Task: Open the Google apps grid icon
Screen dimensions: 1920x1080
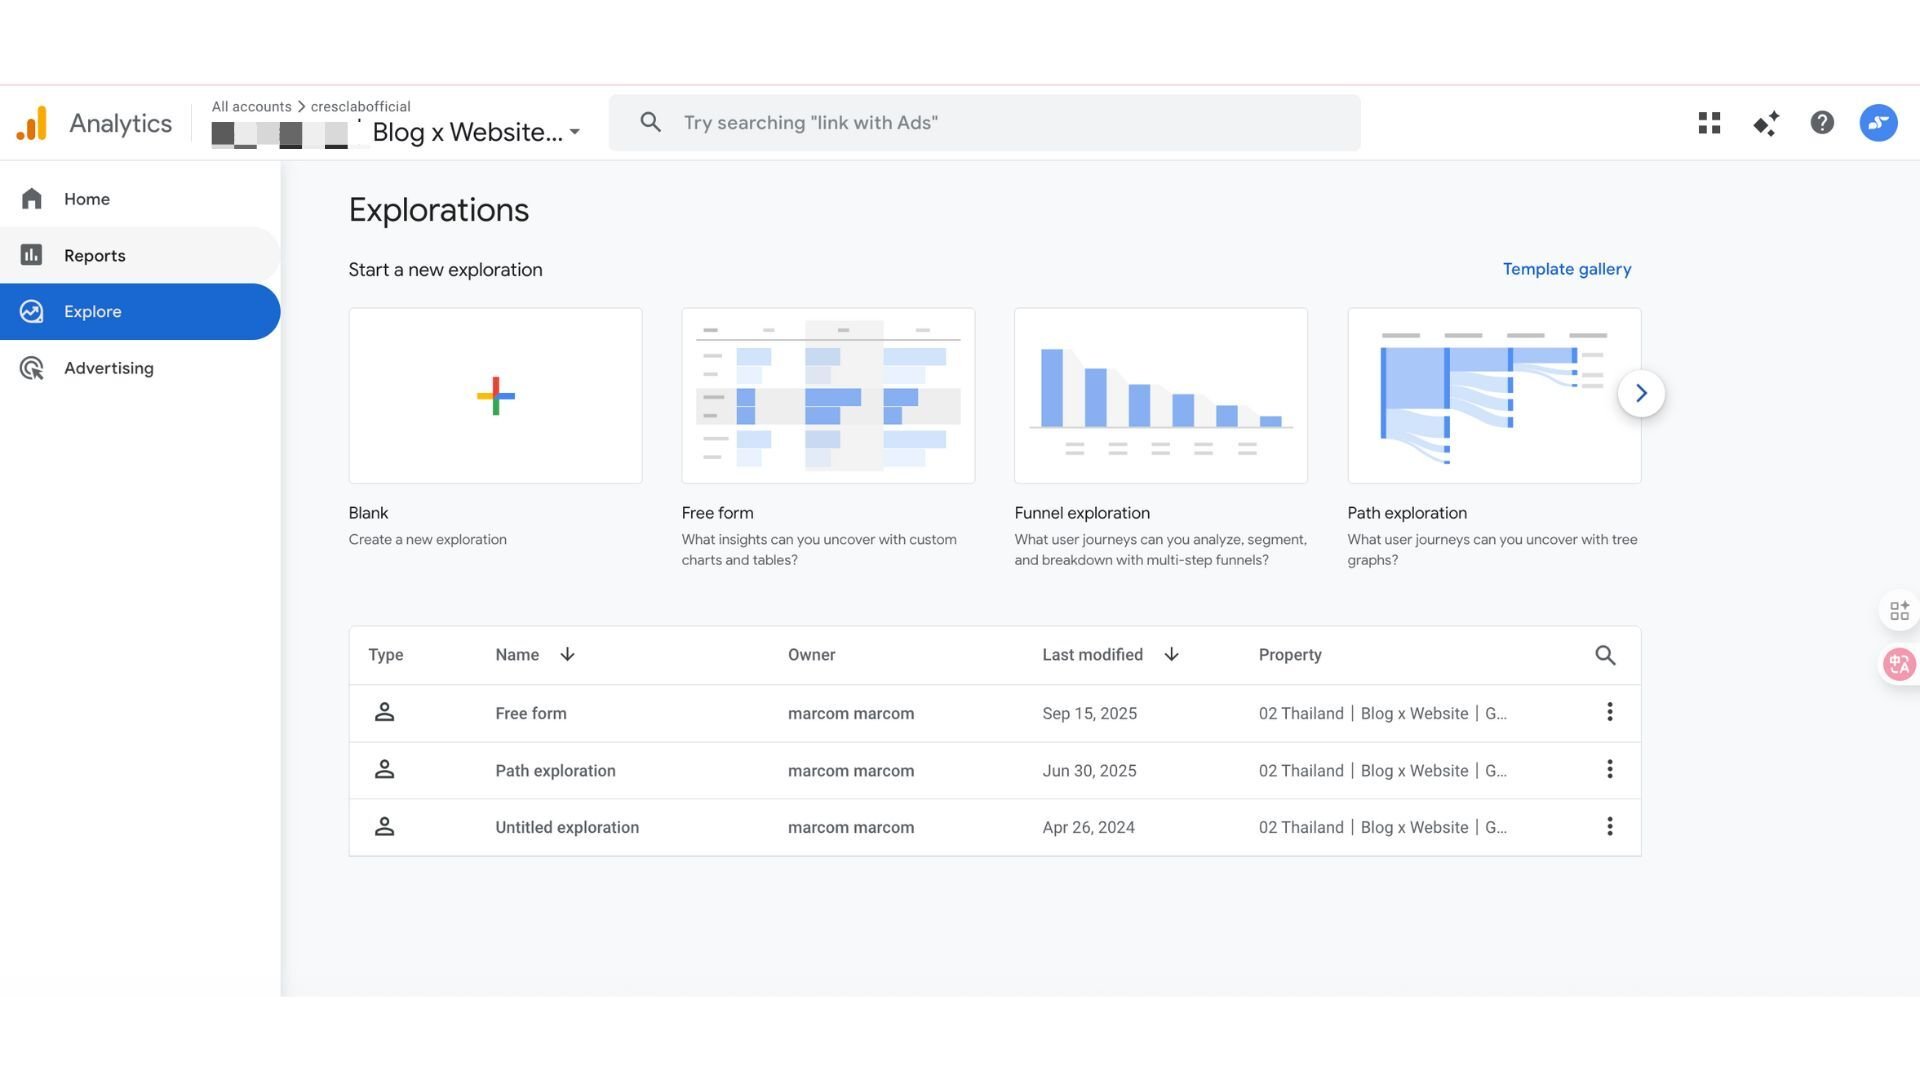Action: pos(1709,123)
